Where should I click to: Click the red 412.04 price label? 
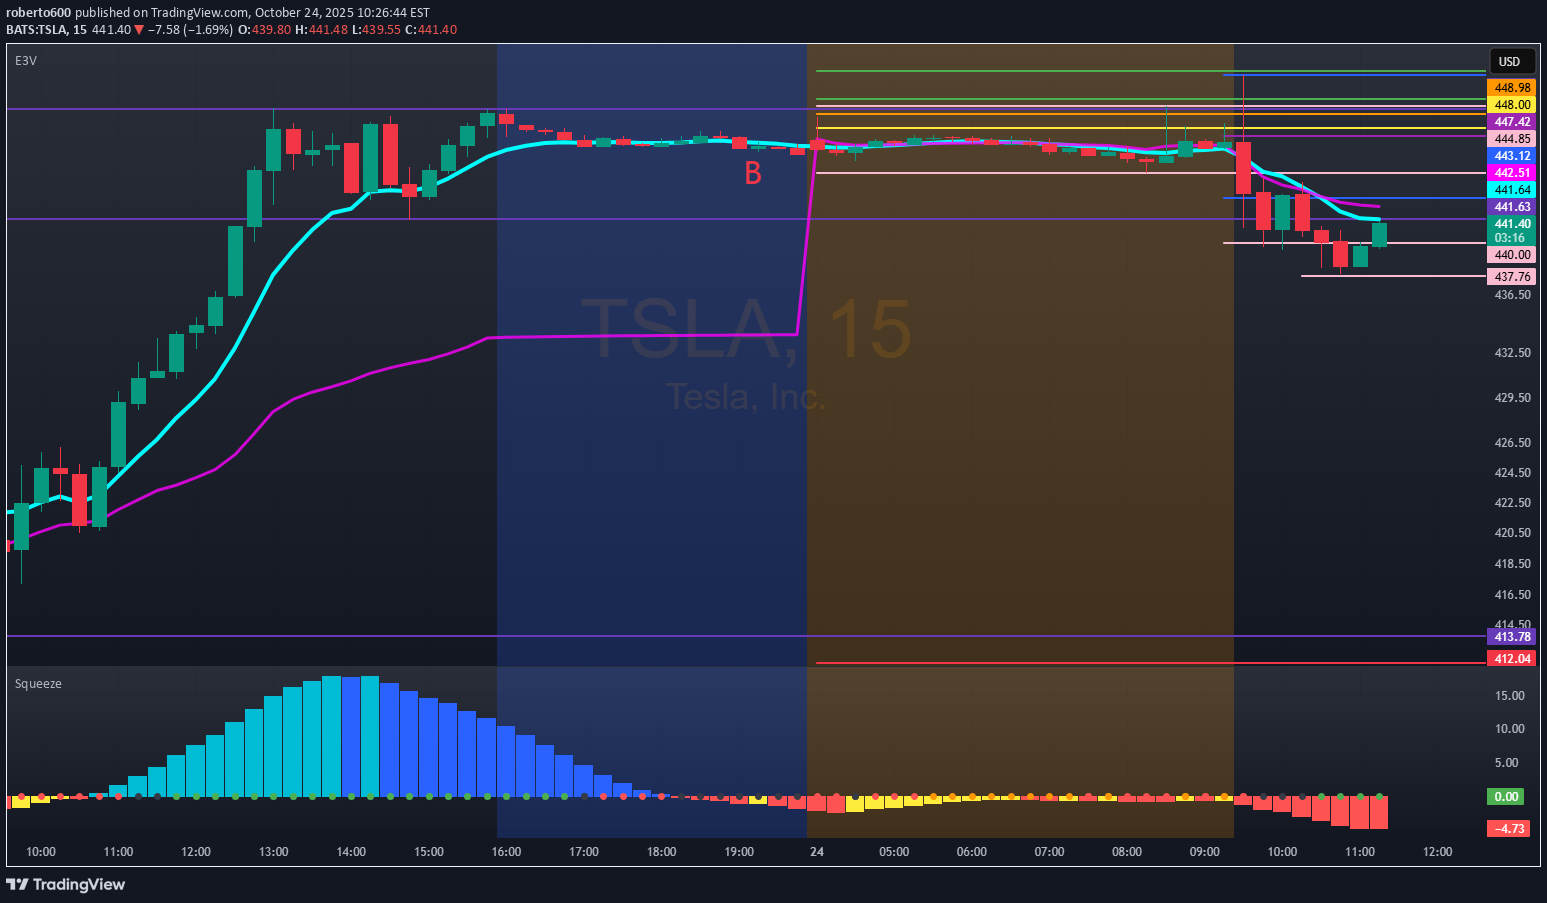[1512, 659]
